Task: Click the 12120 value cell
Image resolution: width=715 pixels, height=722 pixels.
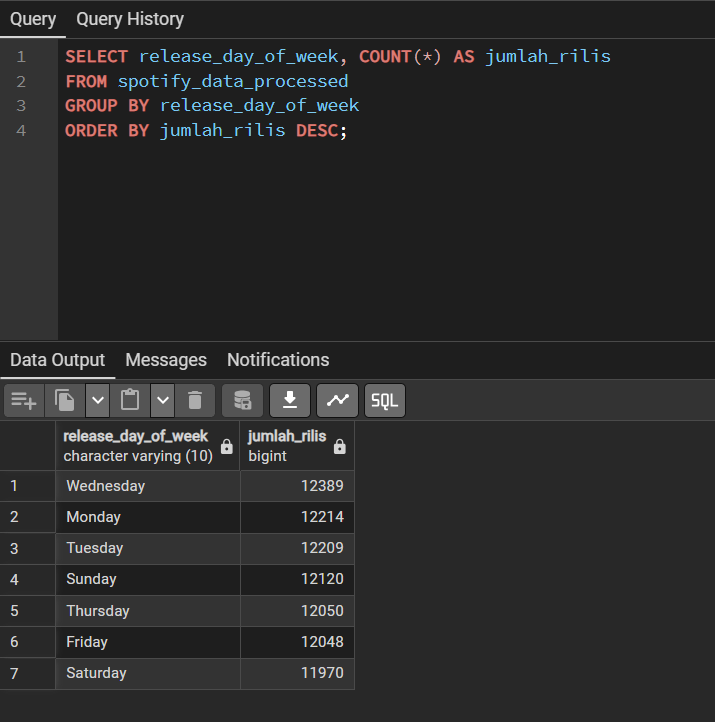Action: 297,579
